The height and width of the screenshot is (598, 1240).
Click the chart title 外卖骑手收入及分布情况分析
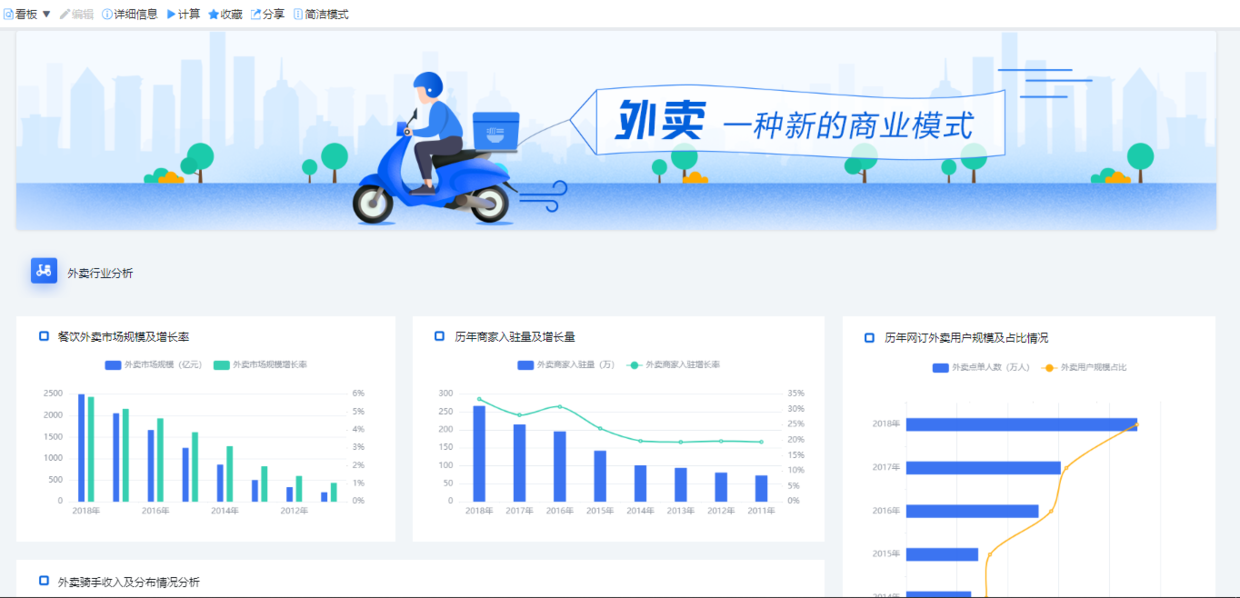129,582
